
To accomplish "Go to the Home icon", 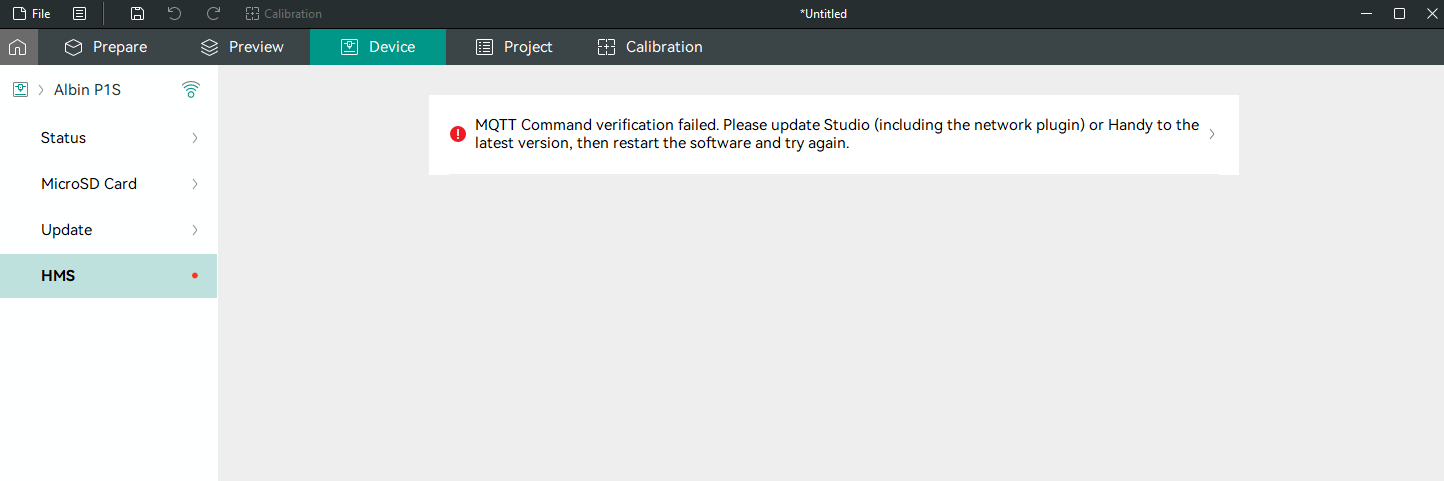I will (18, 47).
